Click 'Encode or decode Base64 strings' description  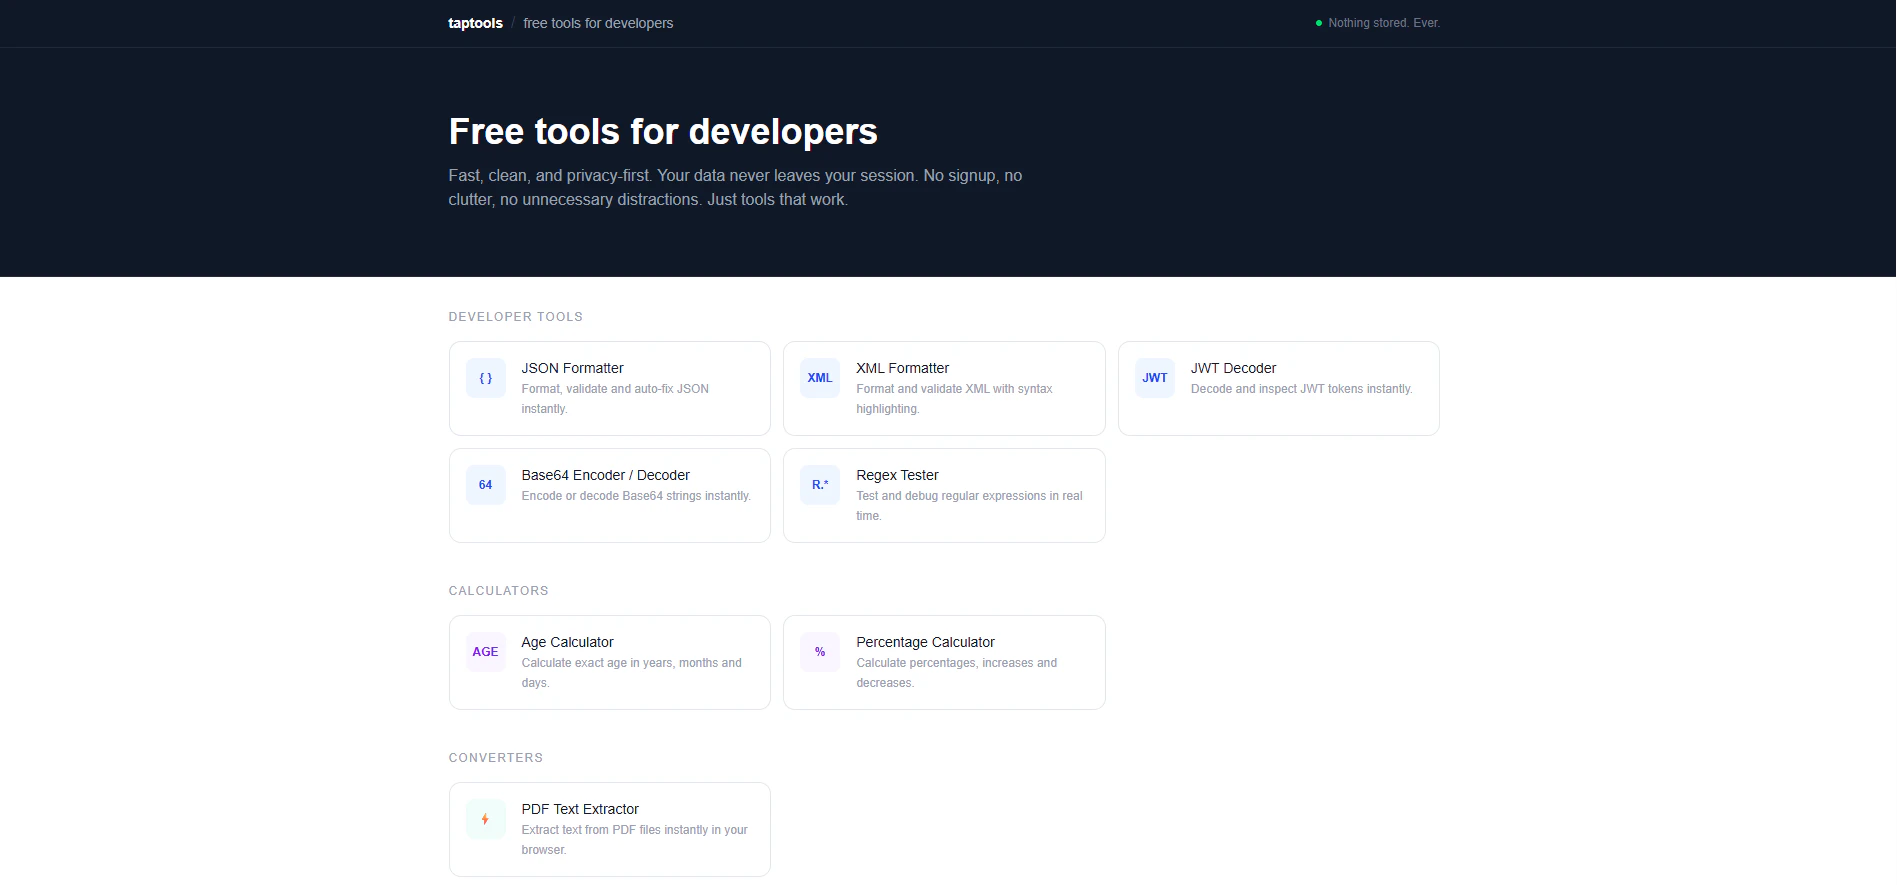(x=636, y=496)
